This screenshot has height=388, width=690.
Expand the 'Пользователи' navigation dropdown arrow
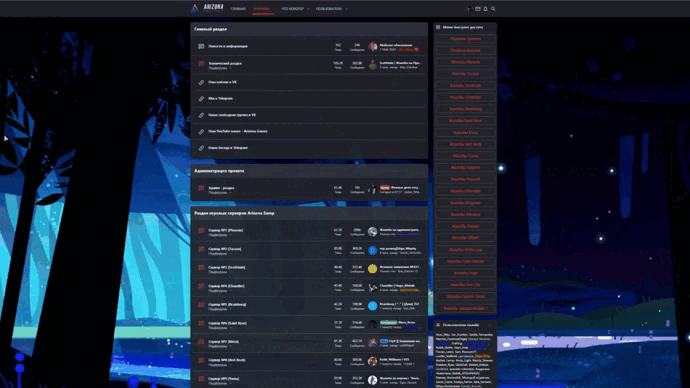click(346, 9)
